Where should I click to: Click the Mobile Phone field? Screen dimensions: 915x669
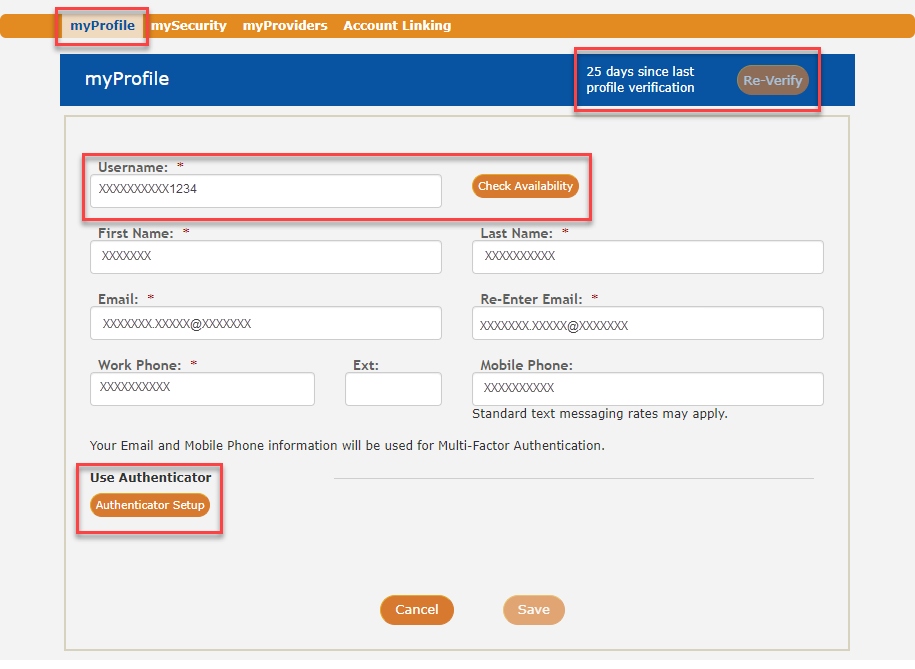point(647,389)
